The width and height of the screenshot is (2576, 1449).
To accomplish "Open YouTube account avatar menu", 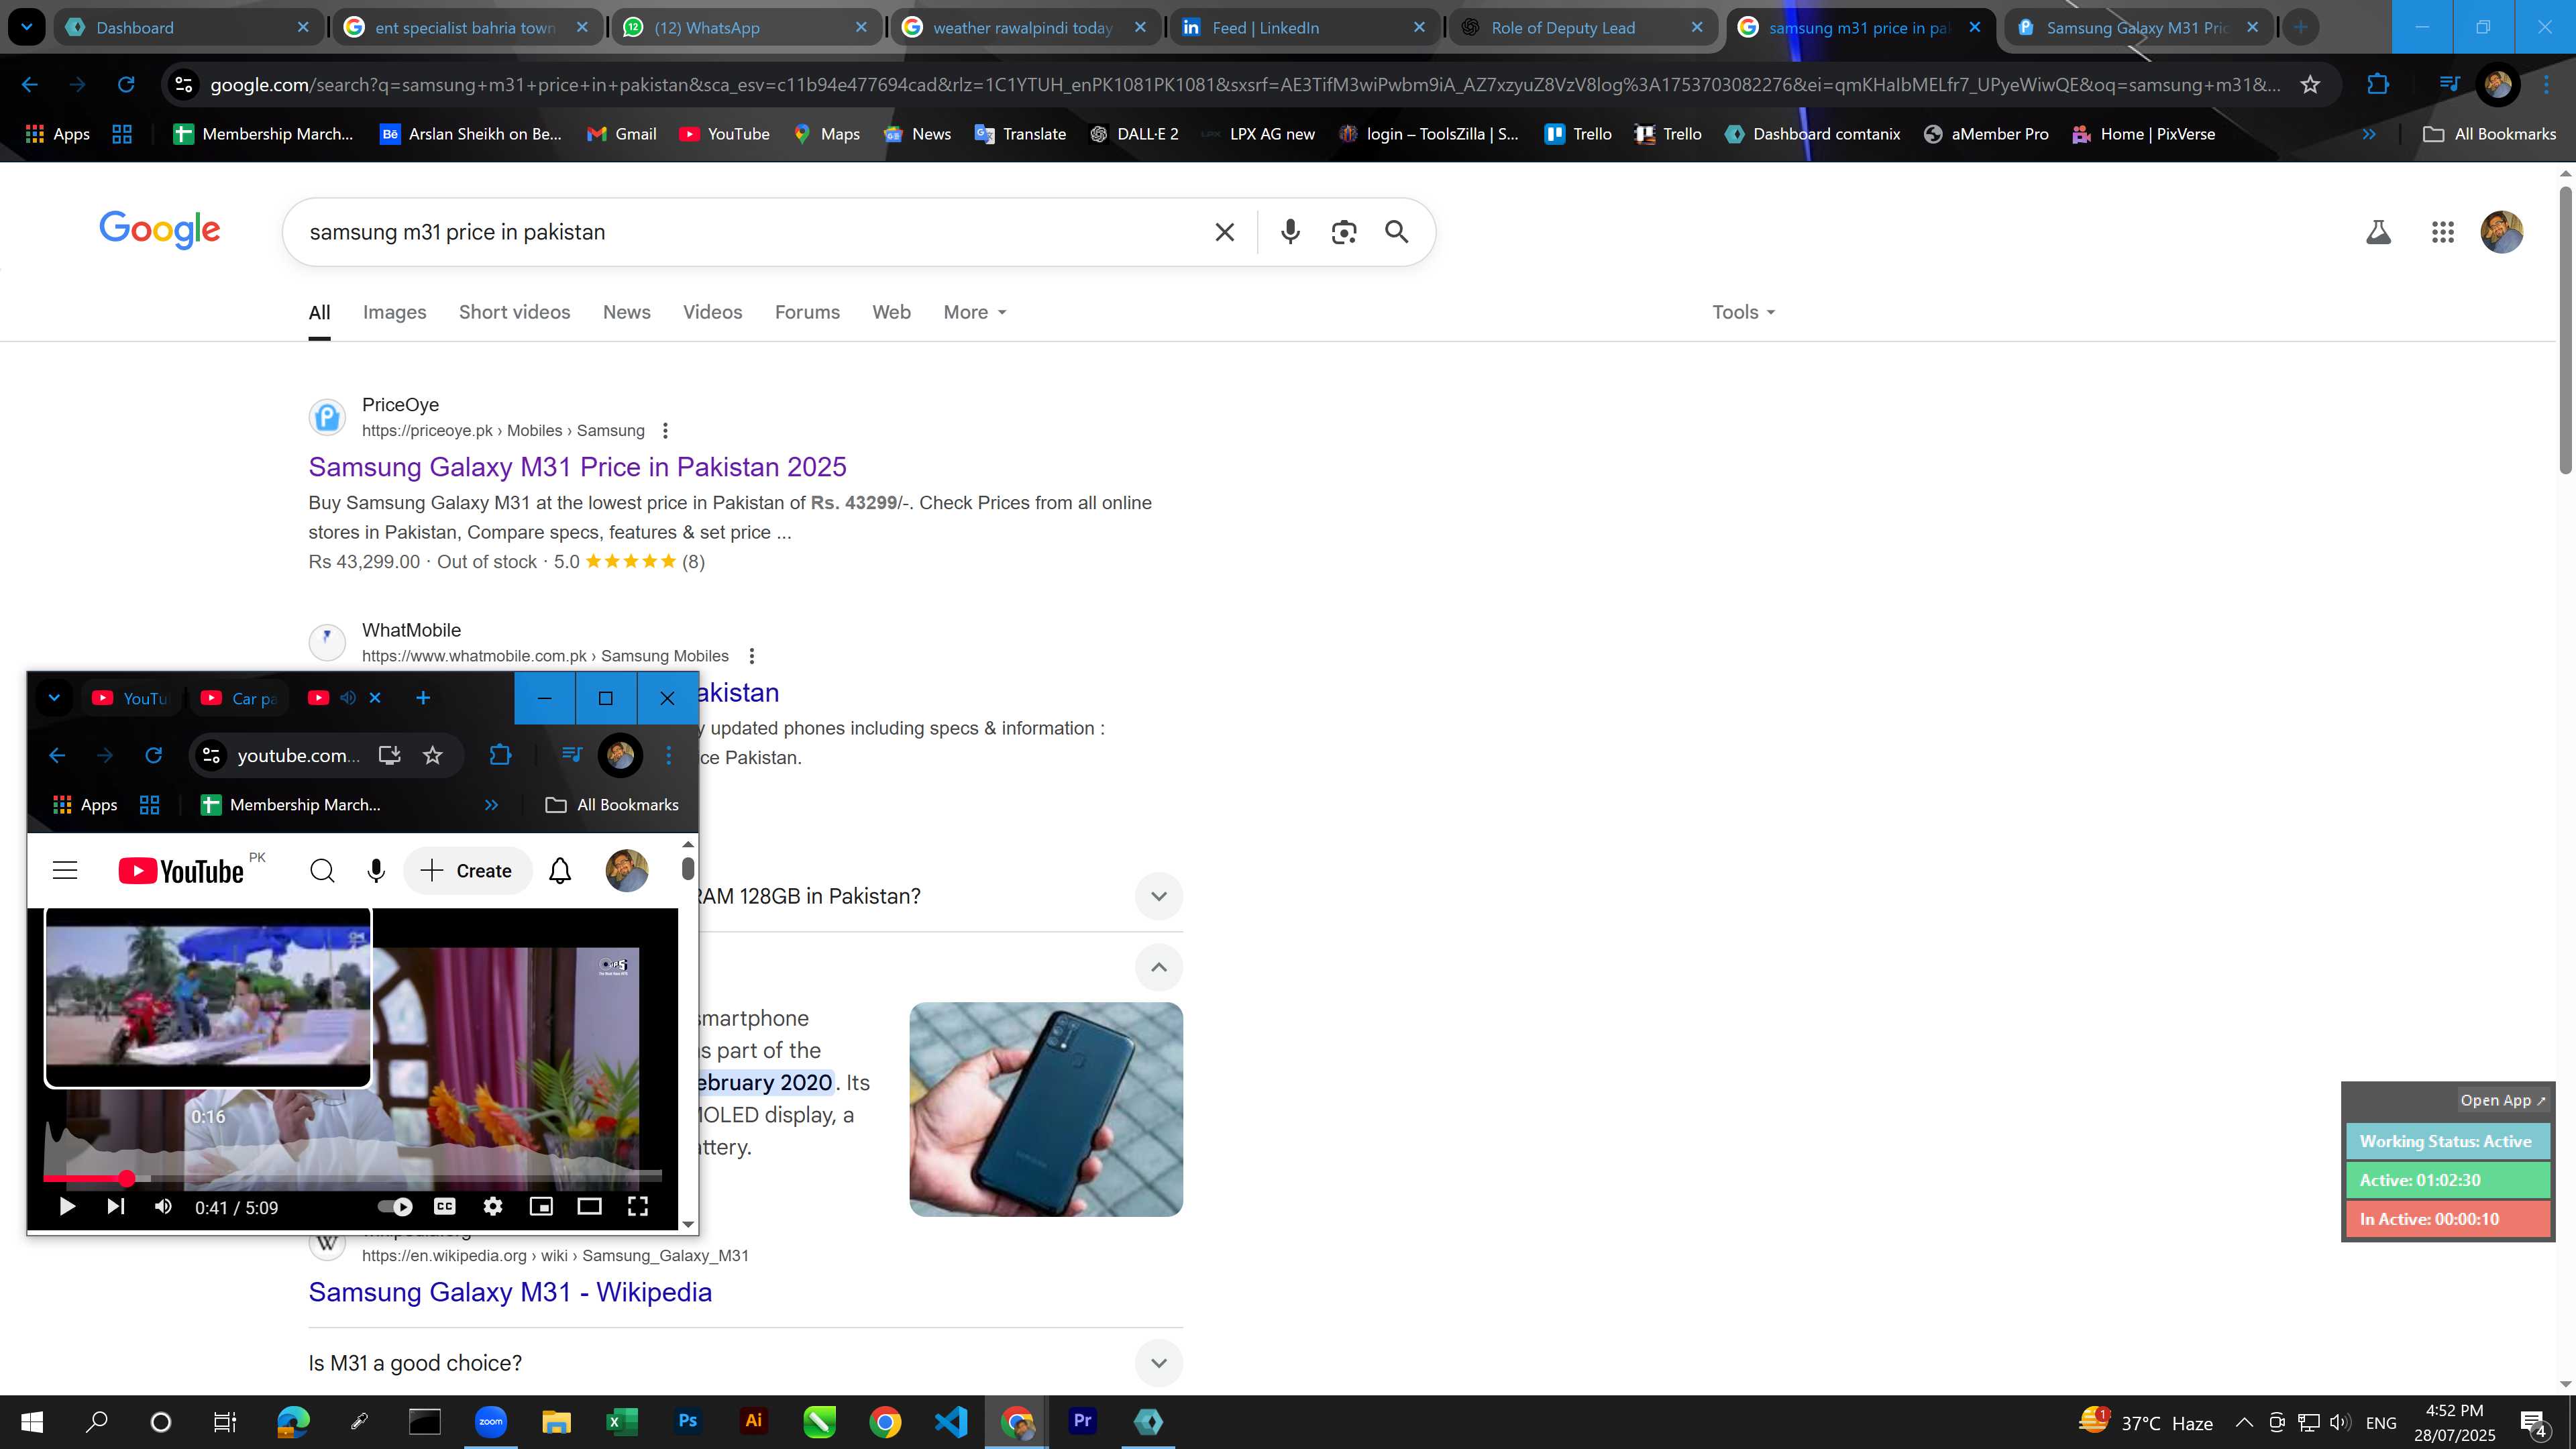I will (627, 871).
